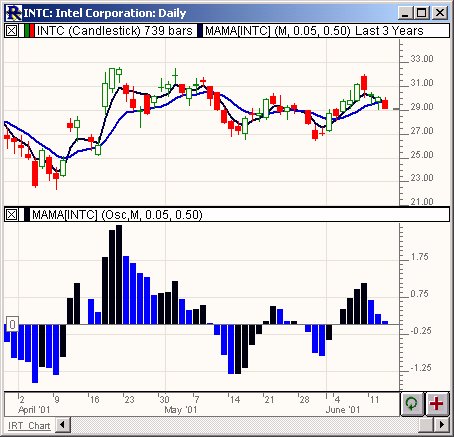Minimize the INTC chart window
This screenshot has width=454, height=437.
405,13
